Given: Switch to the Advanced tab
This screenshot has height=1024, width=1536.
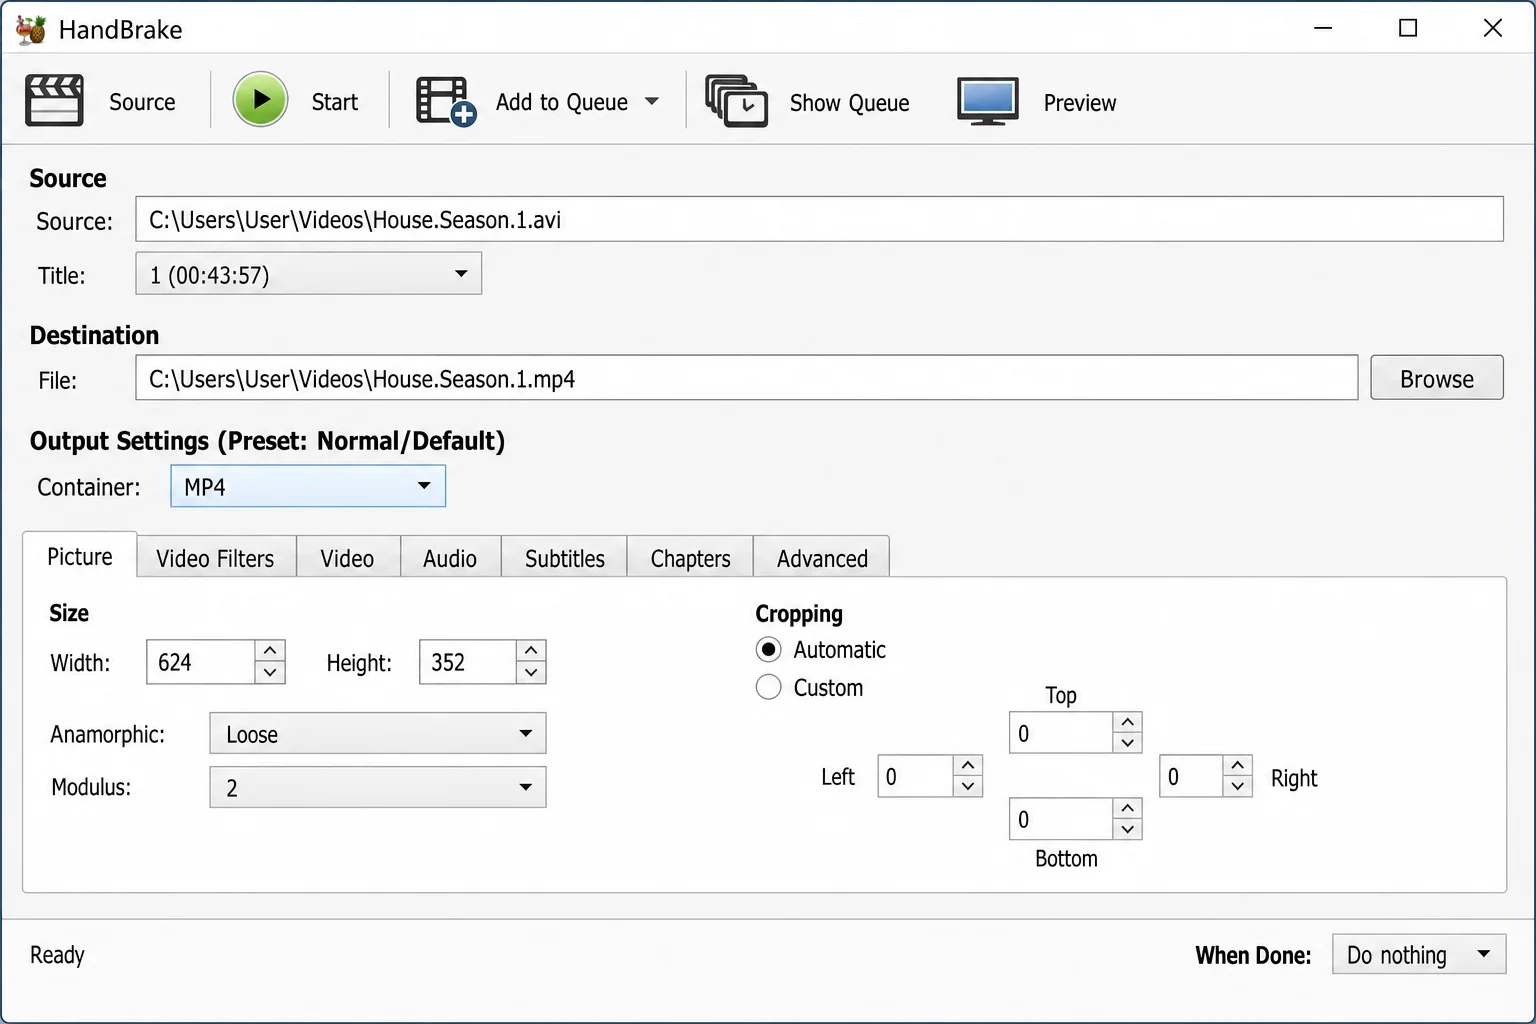Looking at the screenshot, I should 822,558.
